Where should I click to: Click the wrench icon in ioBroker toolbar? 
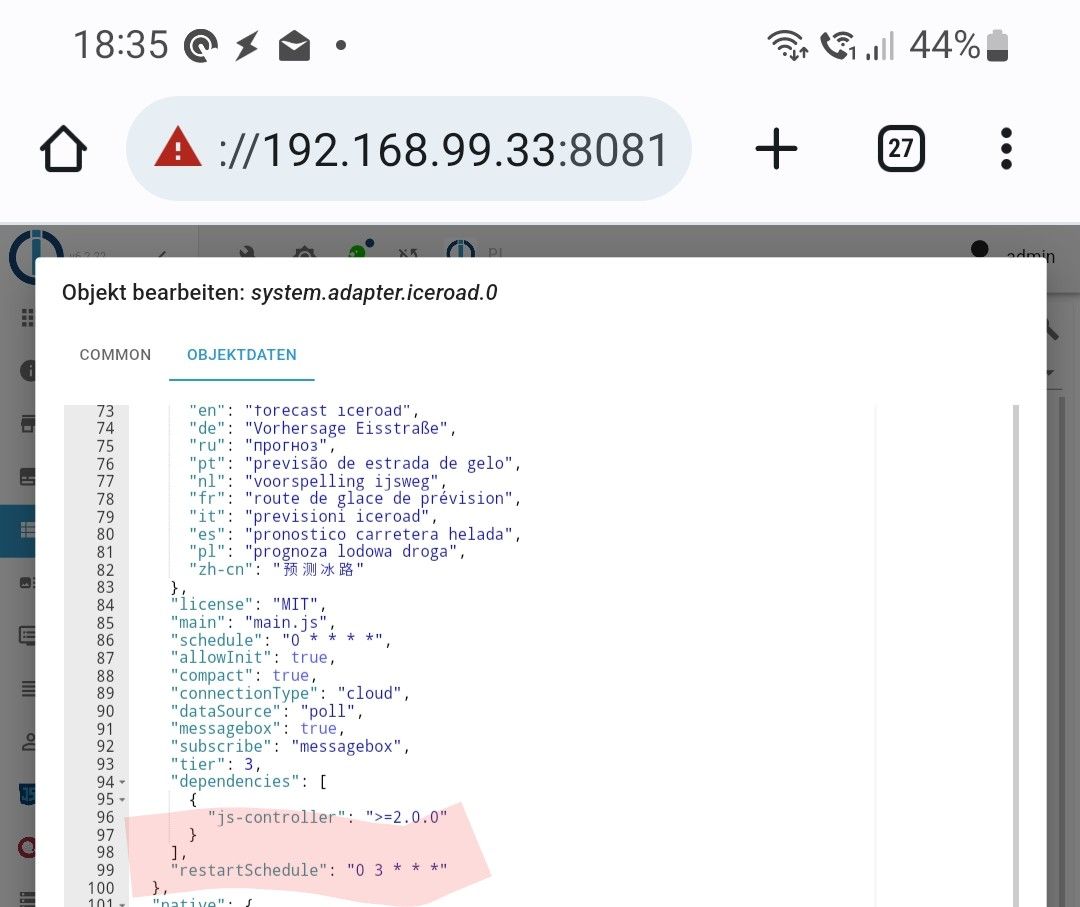pyautogui.click(x=248, y=253)
